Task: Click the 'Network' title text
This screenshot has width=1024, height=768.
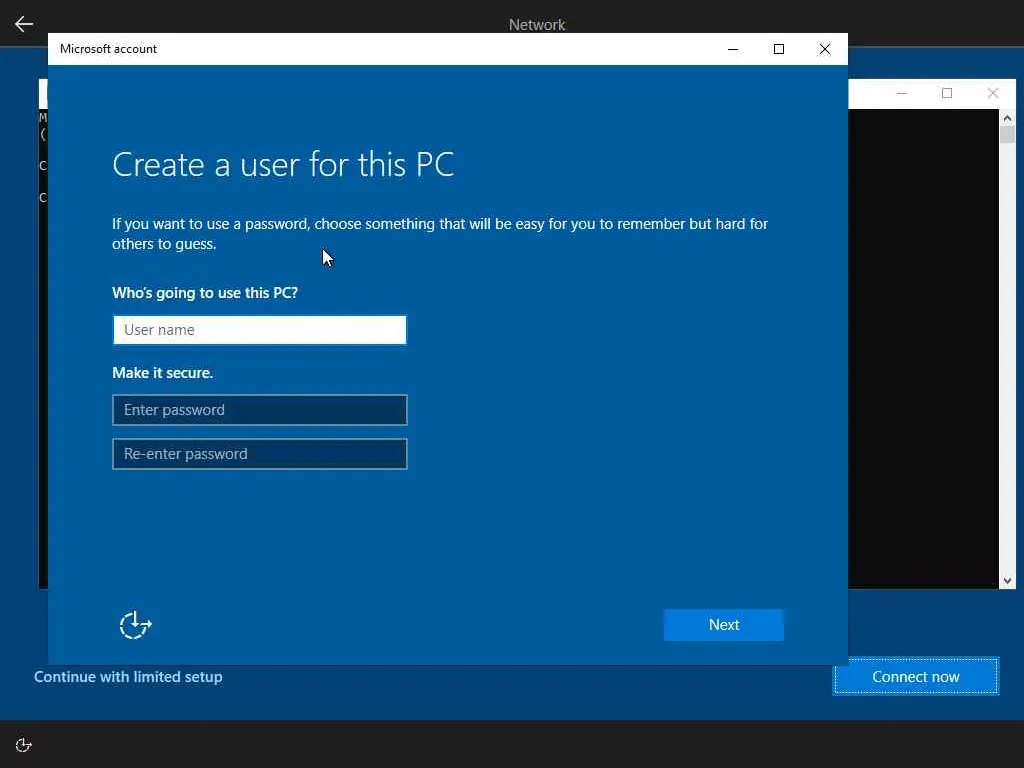Action: click(x=537, y=25)
